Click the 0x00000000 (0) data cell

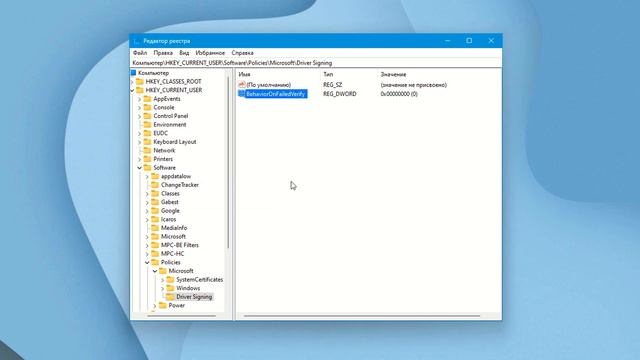point(399,94)
